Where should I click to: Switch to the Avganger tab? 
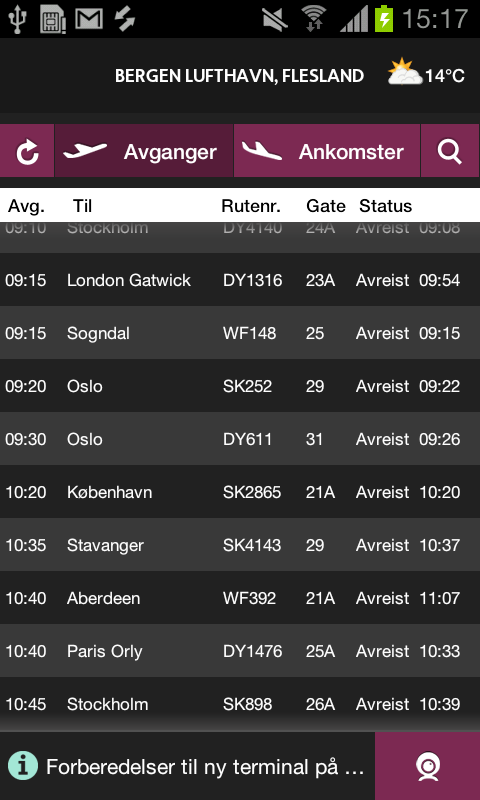[144, 151]
